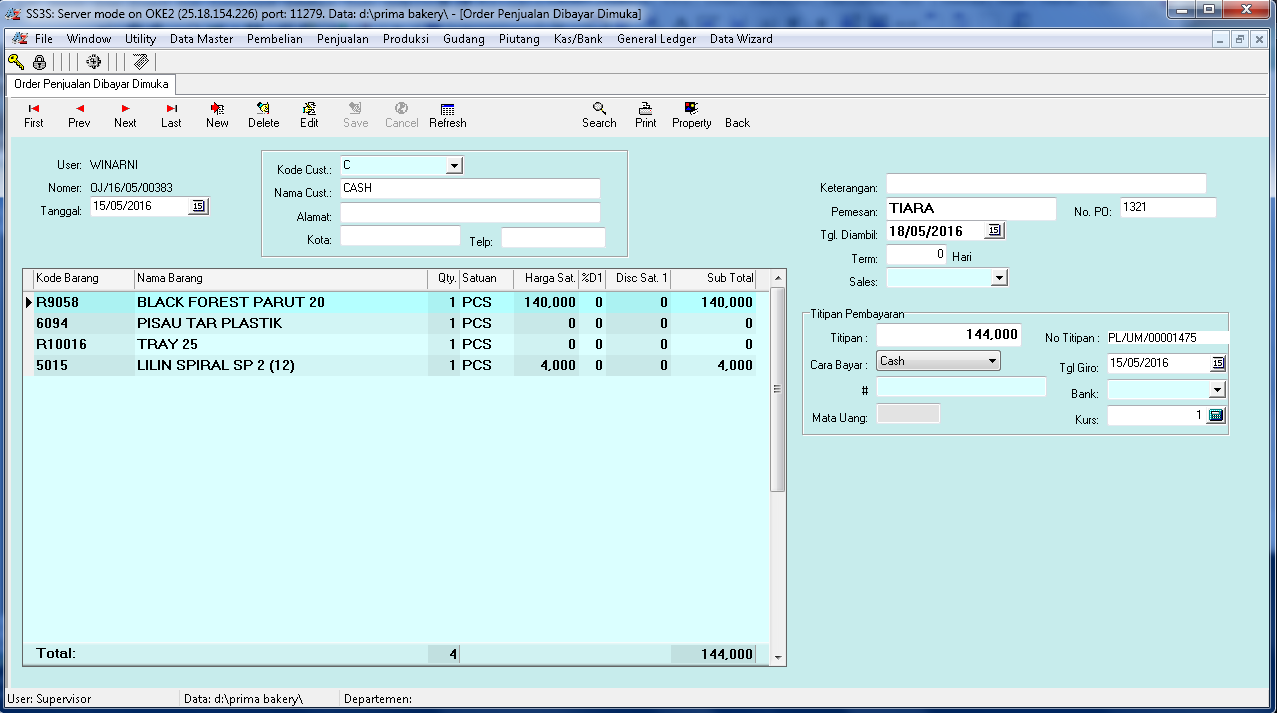Edit the current order

309,115
